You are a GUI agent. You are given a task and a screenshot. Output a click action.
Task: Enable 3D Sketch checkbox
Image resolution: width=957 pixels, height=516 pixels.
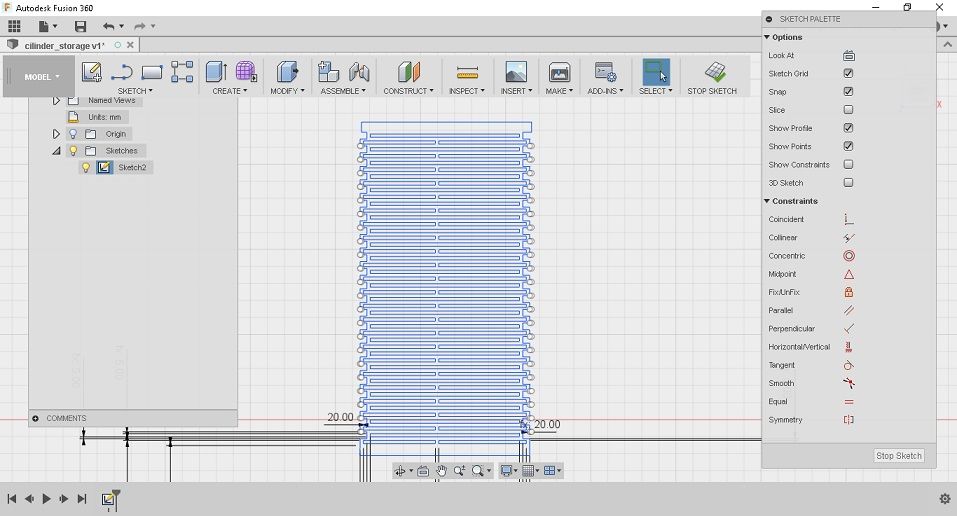(x=848, y=183)
